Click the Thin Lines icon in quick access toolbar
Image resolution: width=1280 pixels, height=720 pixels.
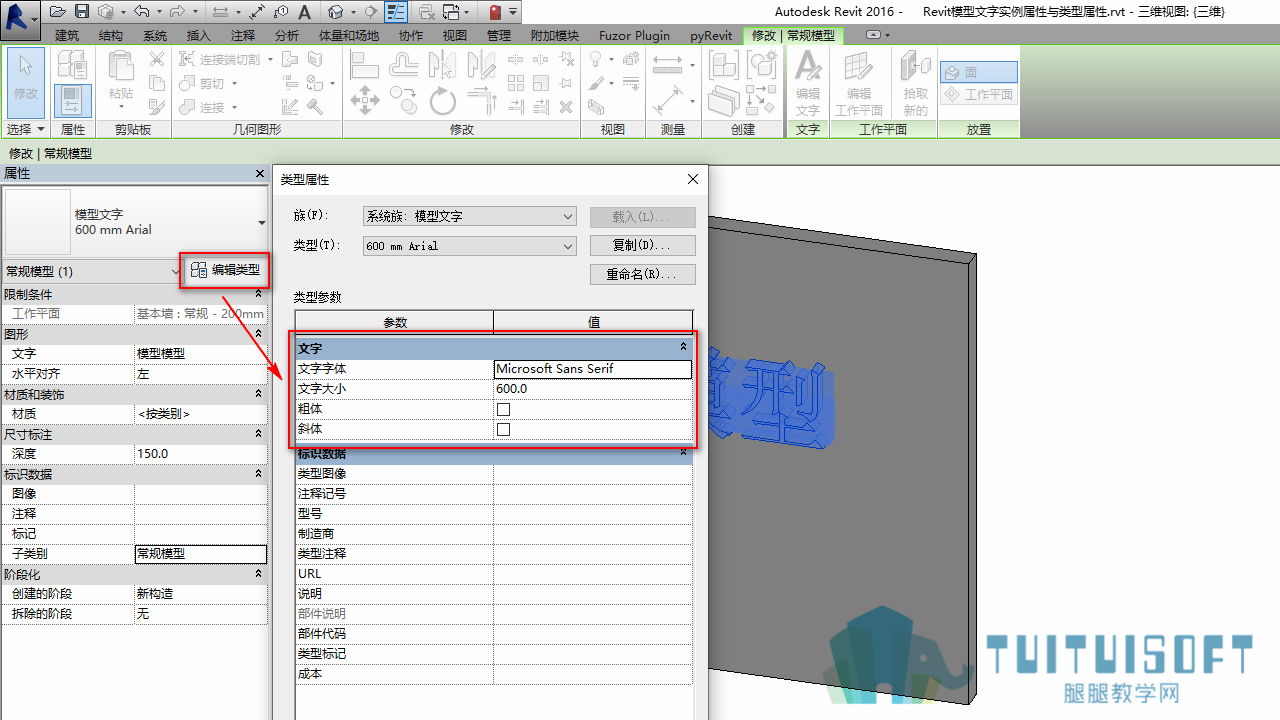[396, 12]
